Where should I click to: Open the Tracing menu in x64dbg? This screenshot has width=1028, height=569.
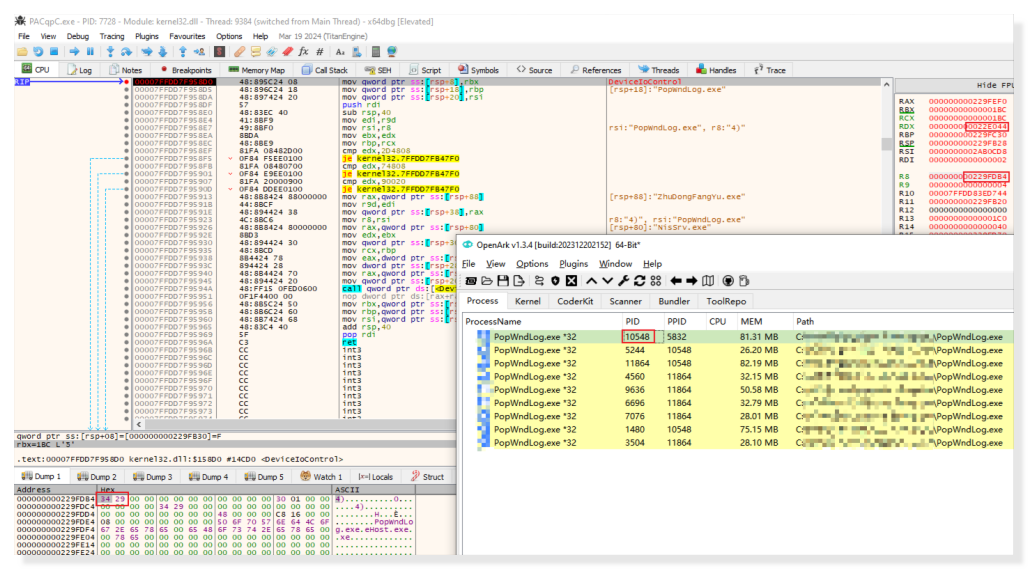pos(112,36)
